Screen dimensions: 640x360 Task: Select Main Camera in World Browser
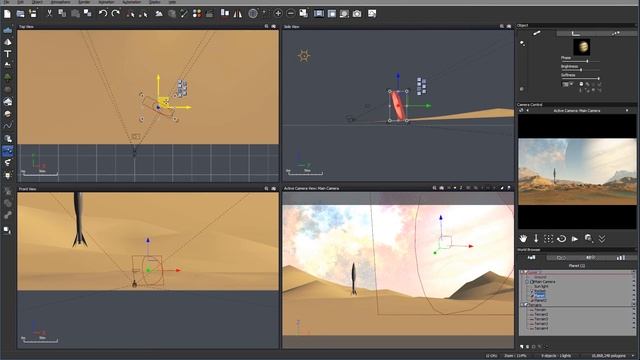pos(544,282)
